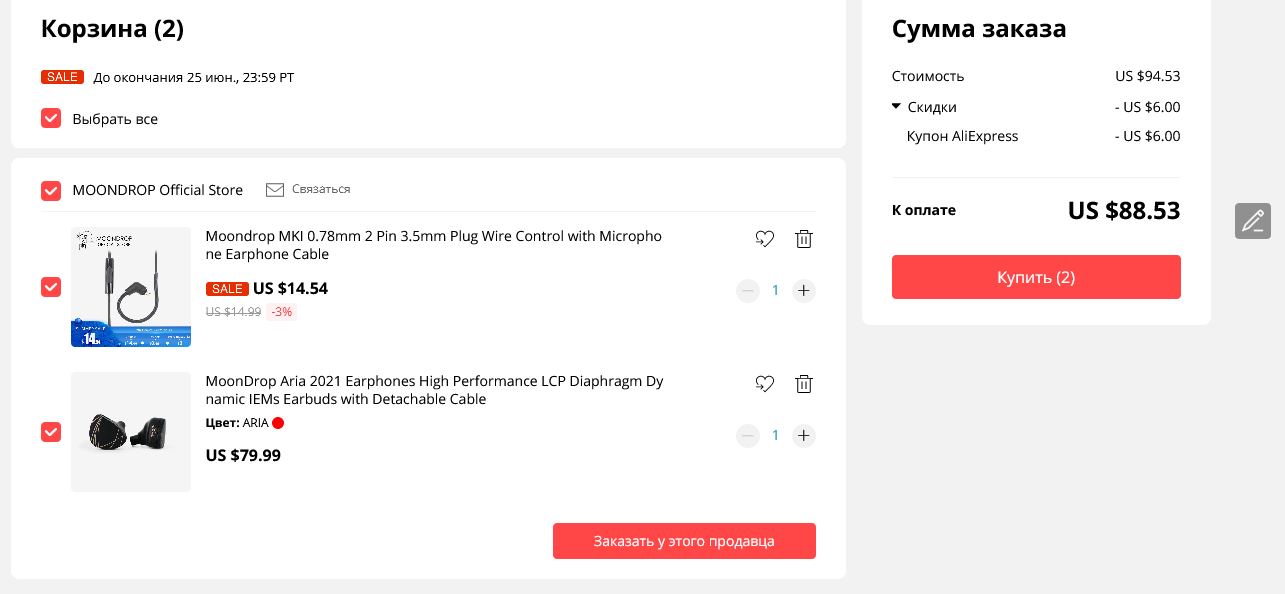Increase quantity of MoonDrop Aria earphones
1285x594 pixels.
804,436
